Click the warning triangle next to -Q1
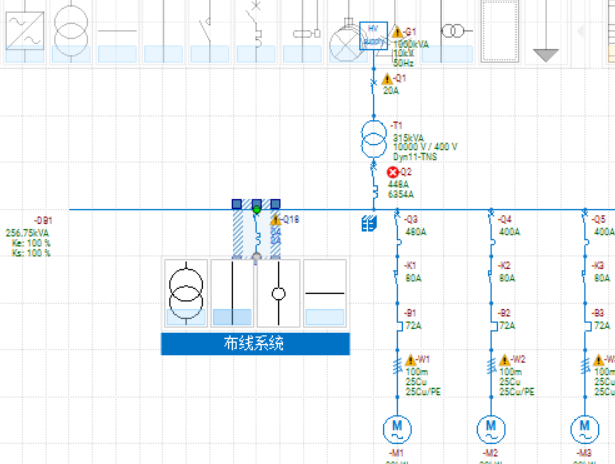Image resolution: width=615 pixels, height=464 pixels. click(x=387, y=79)
